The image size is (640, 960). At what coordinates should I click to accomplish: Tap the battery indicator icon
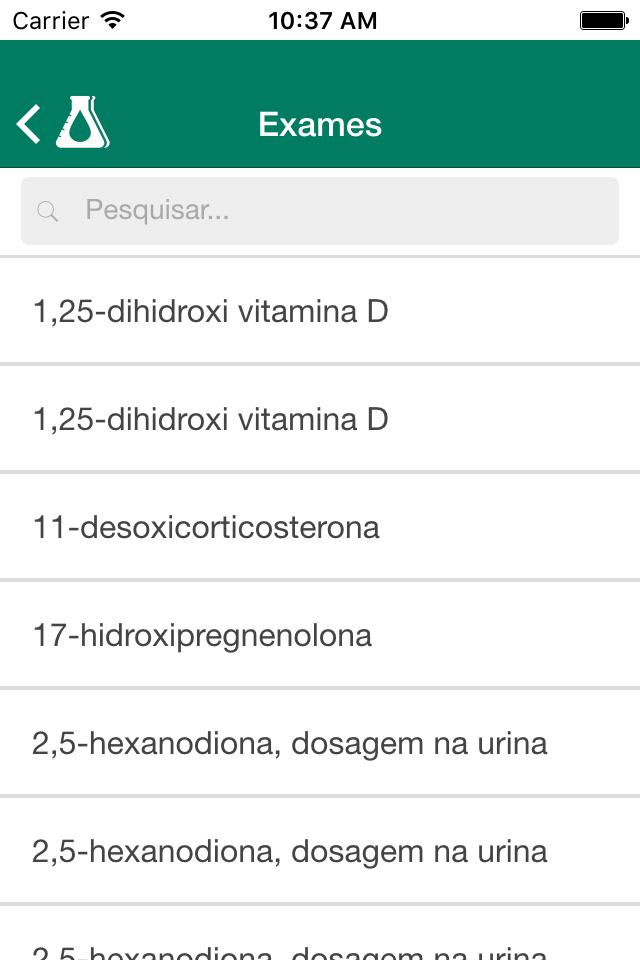604,21
